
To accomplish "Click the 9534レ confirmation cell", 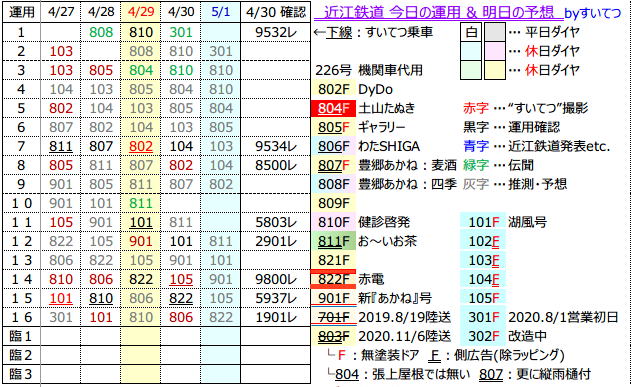I will (276, 146).
